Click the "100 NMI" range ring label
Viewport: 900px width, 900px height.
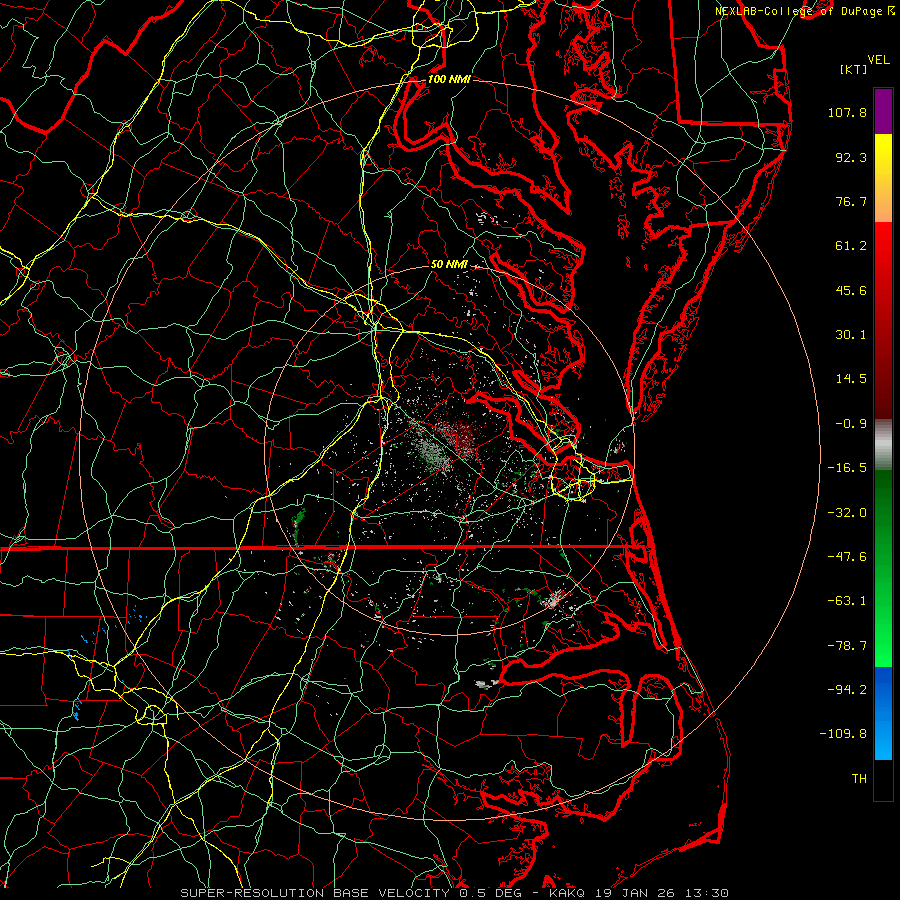(x=449, y=79)
